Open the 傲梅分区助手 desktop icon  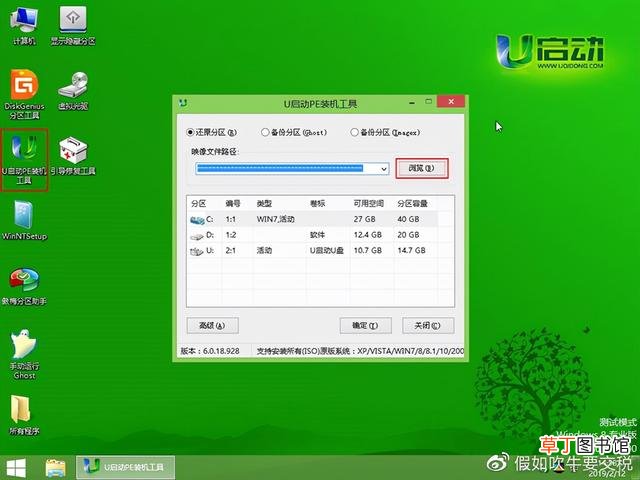tap(24, 287)
